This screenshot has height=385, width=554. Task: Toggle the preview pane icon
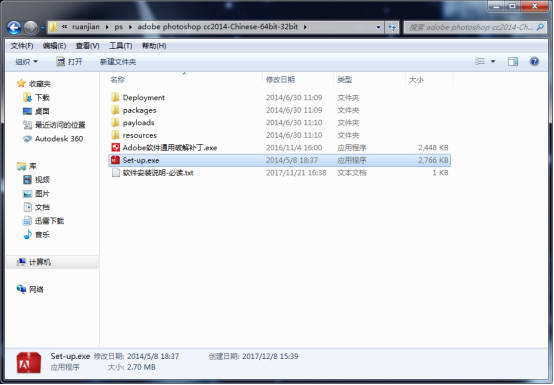point(513,61)
